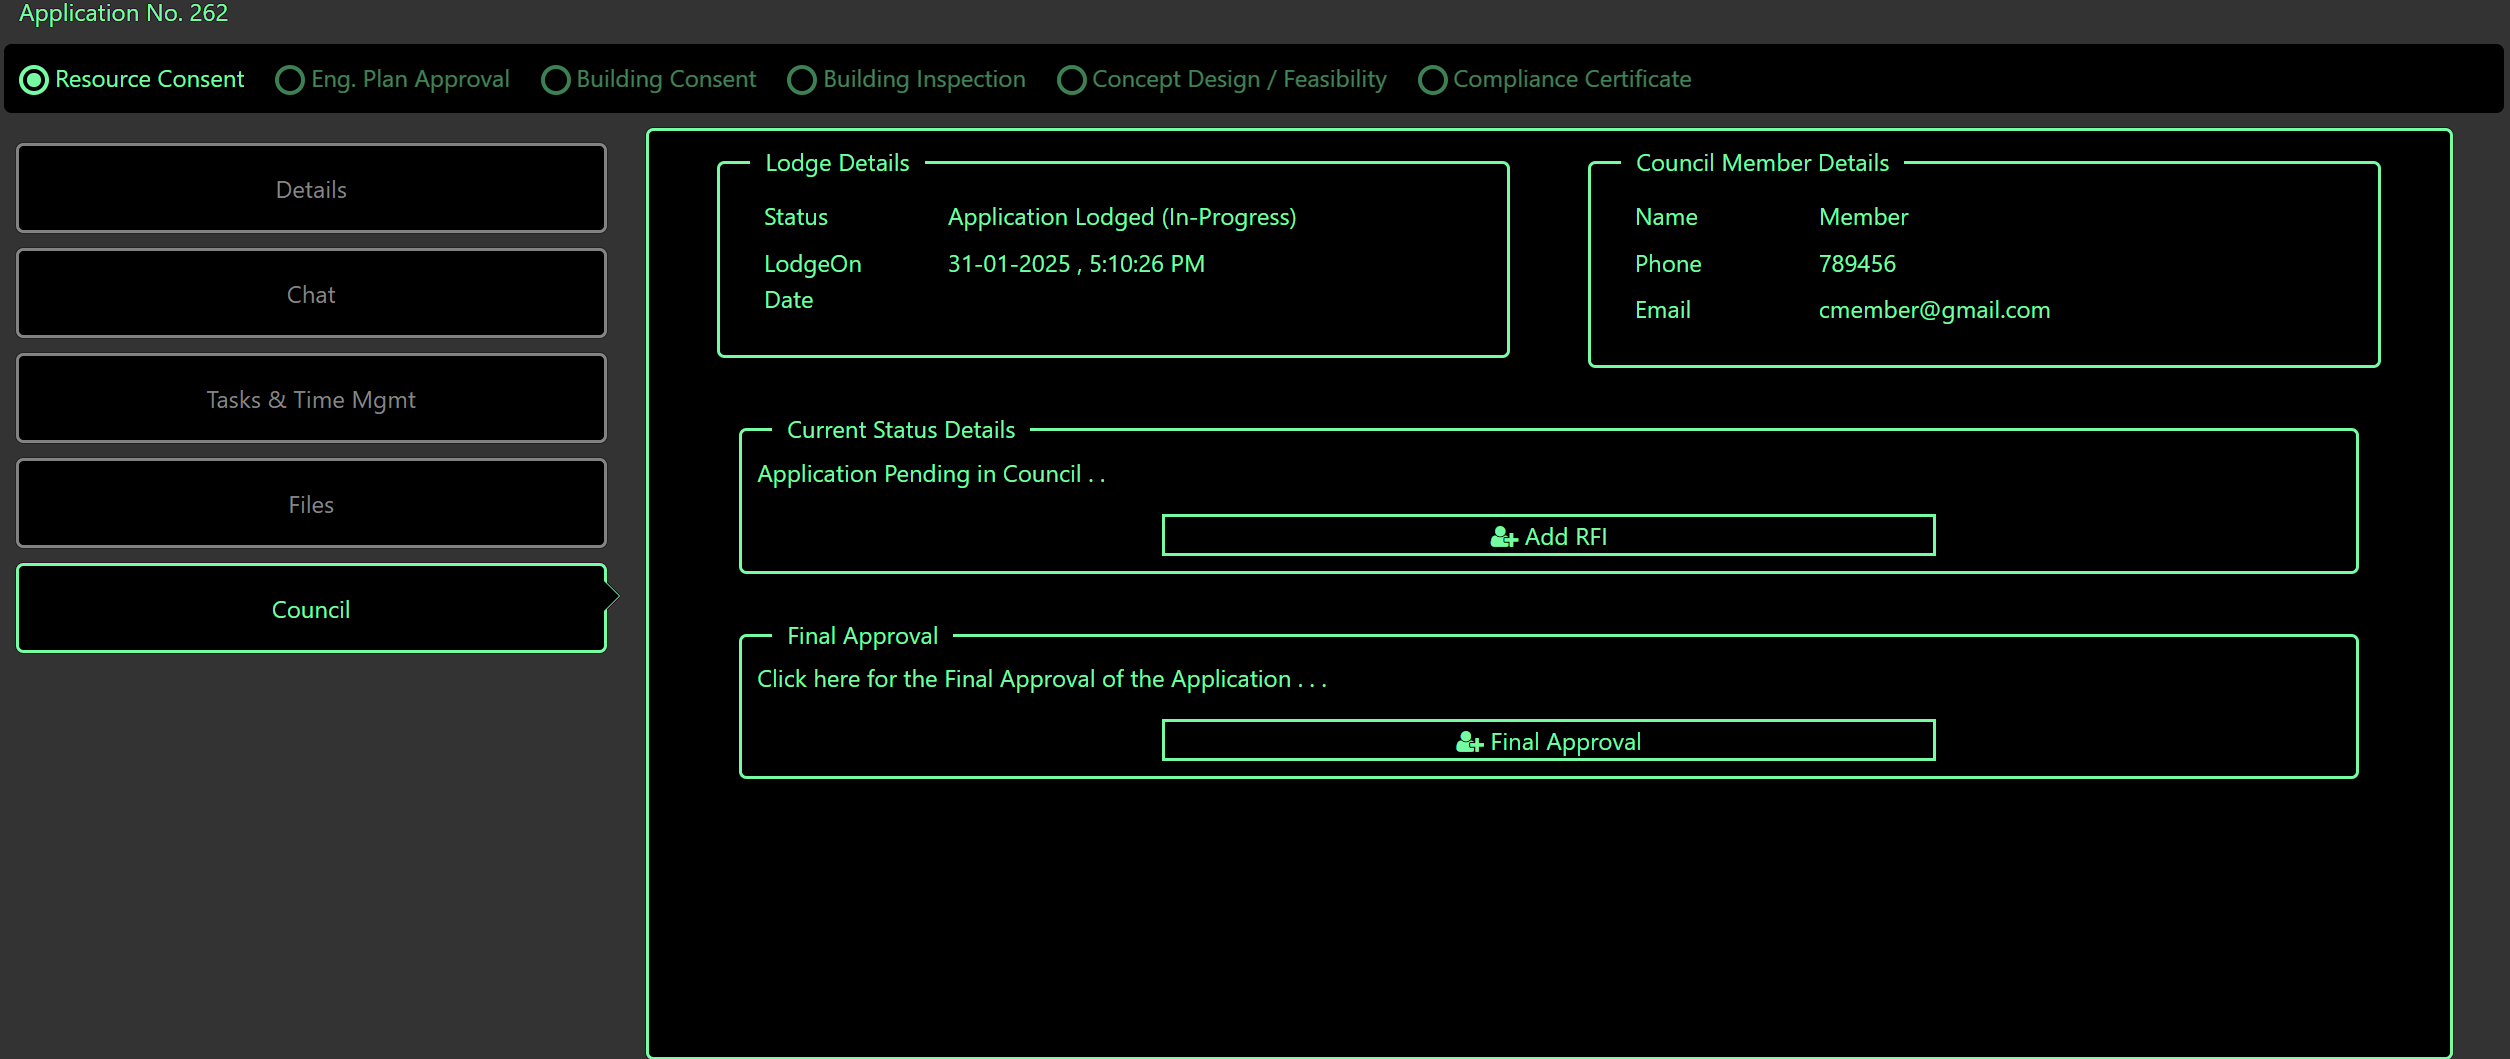Select the Building Consent radio button

click(556, 79)
